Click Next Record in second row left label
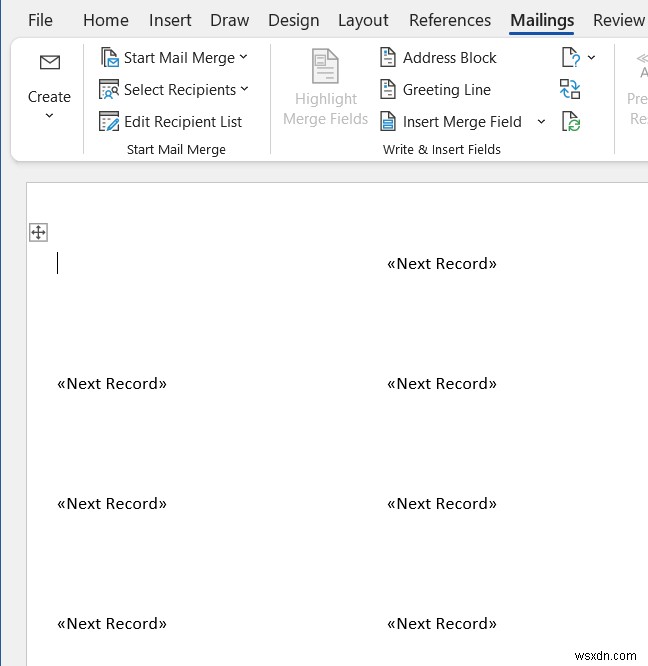Screen dimensions: 648x666 (112, 384)
